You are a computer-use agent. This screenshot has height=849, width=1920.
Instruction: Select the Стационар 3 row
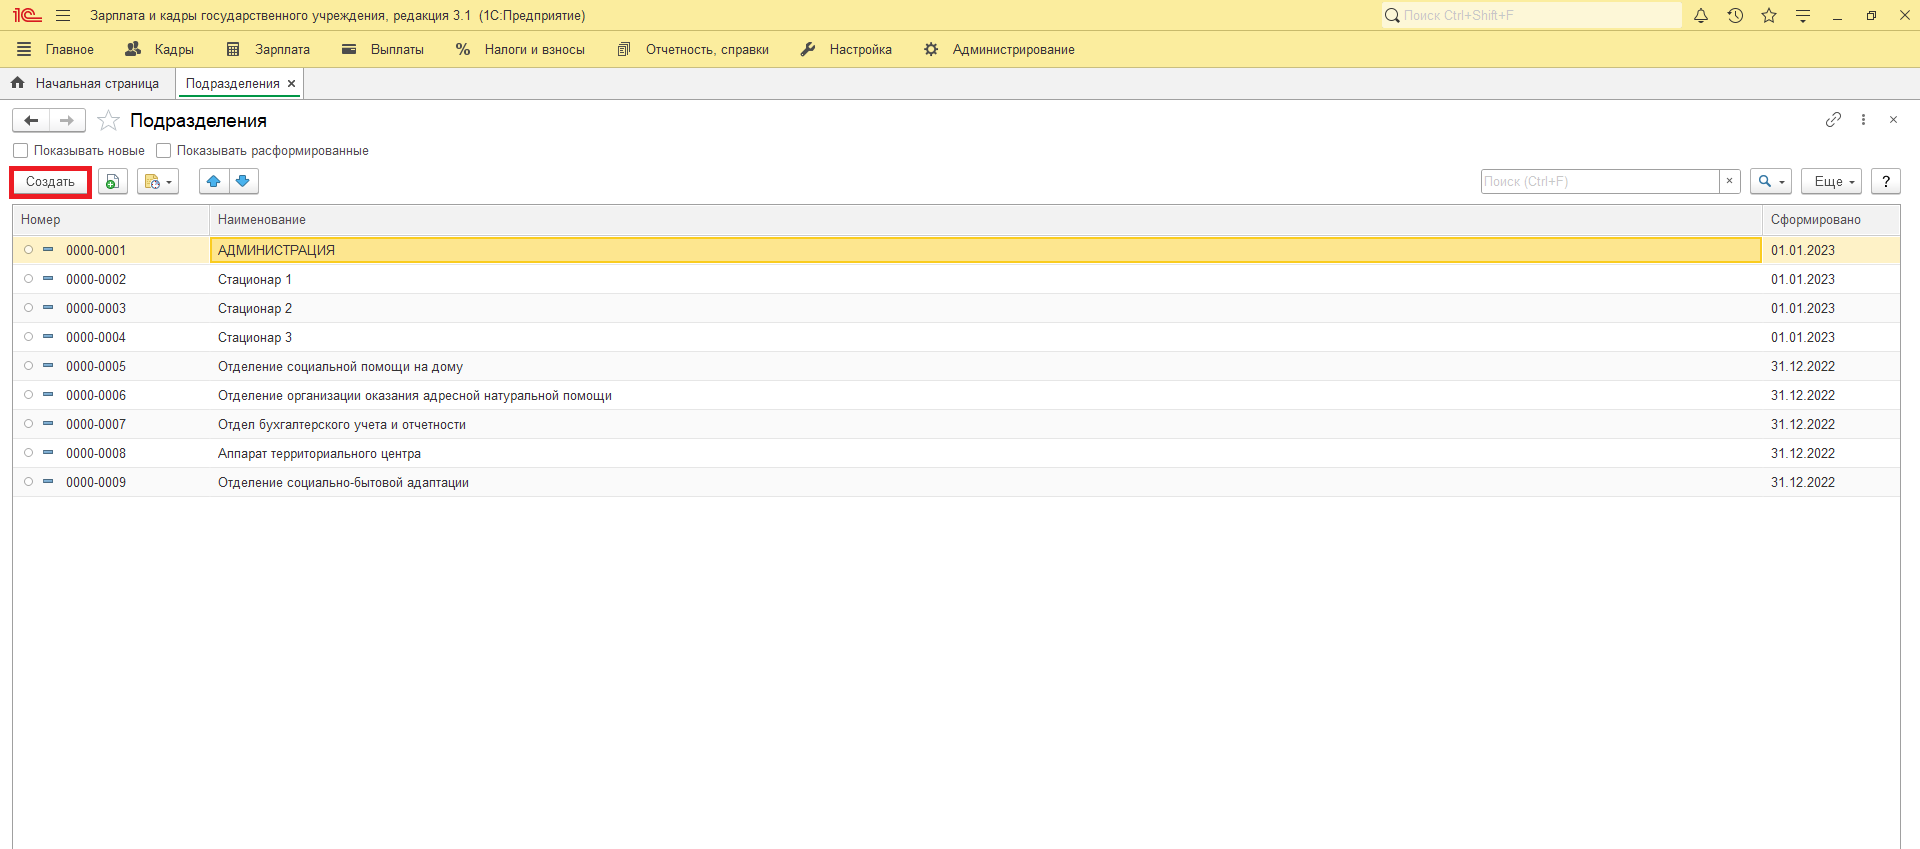956,337
